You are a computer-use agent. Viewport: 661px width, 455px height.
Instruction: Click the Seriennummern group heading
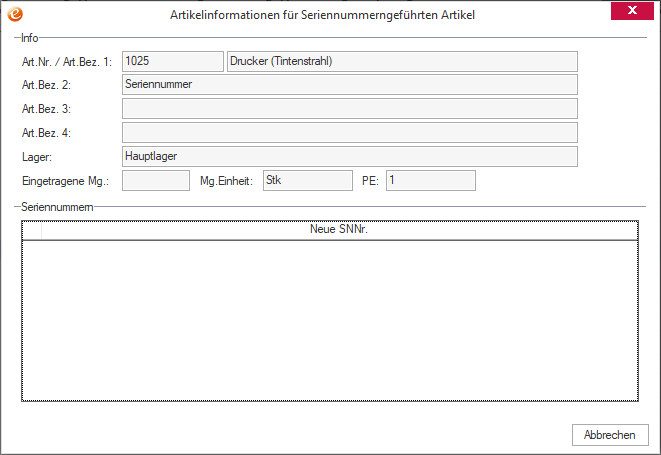(x=57, y=207)
